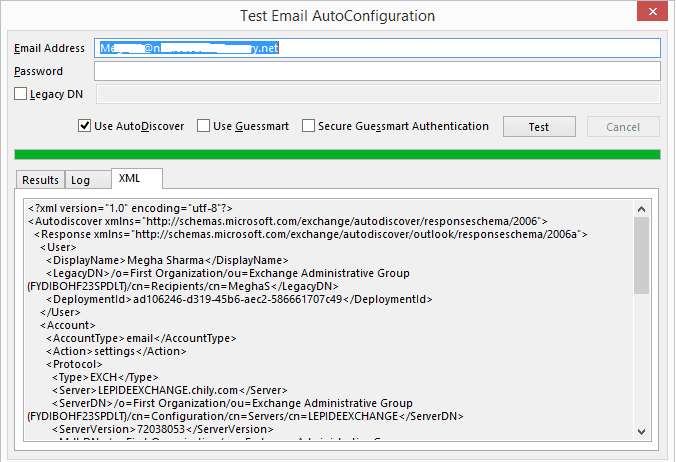Click the XML pane scroll down arrow
The image size is (676, 462).
point(641,430)
